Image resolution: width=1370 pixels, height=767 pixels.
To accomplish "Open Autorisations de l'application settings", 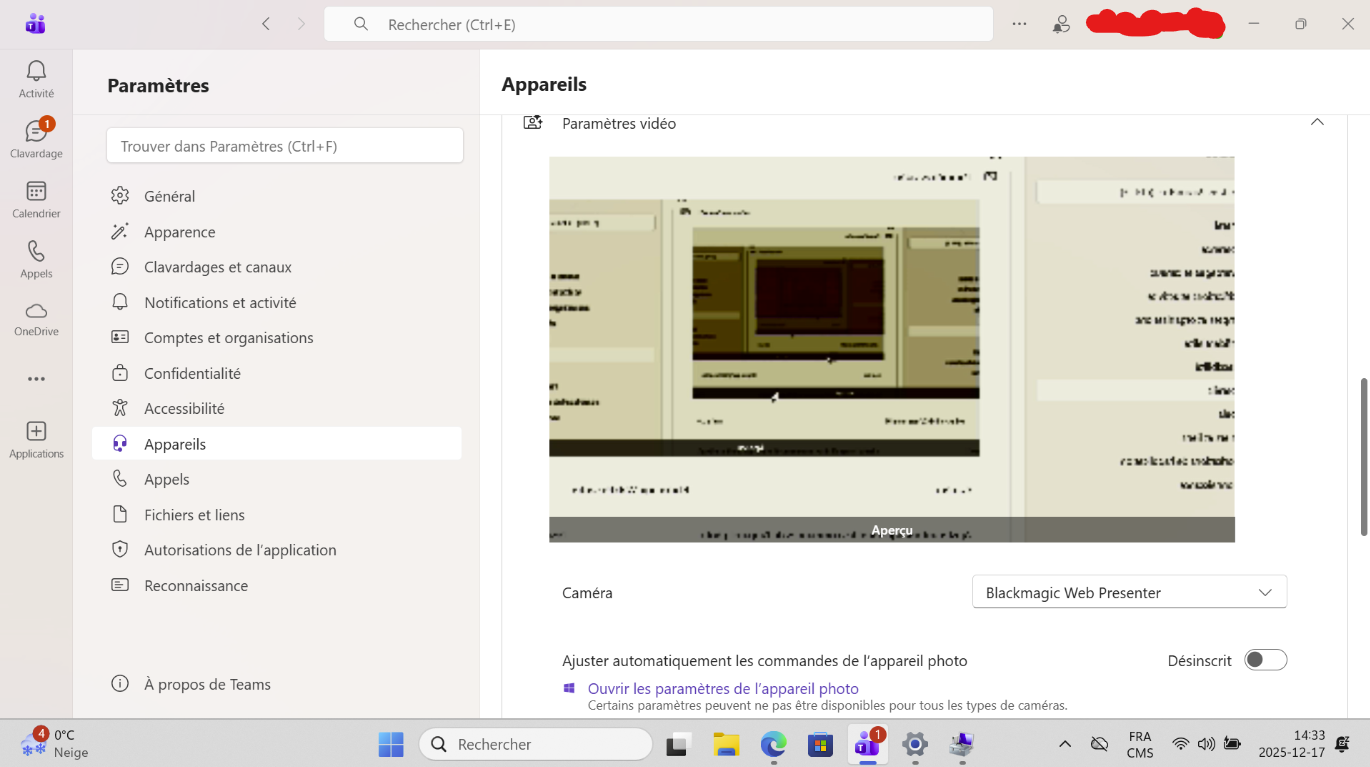I will [276, 550].
